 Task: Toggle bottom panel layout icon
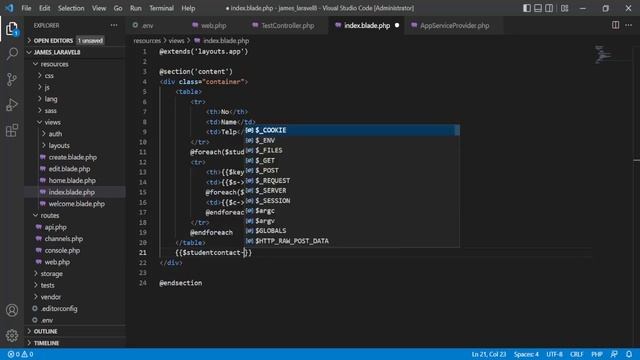point(538,8)
